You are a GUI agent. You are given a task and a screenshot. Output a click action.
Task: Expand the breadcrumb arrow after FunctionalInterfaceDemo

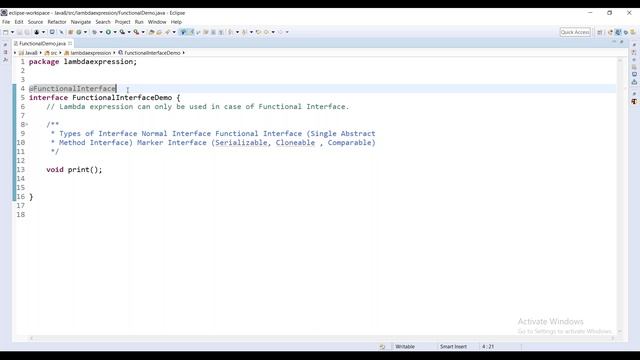(184, 53)
